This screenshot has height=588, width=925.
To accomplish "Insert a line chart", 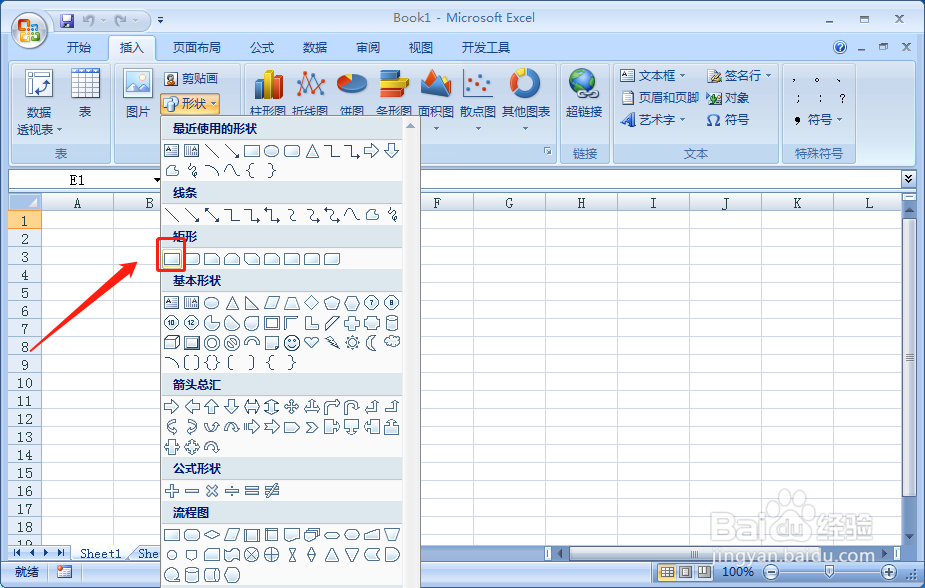I will tap(310, 93).
